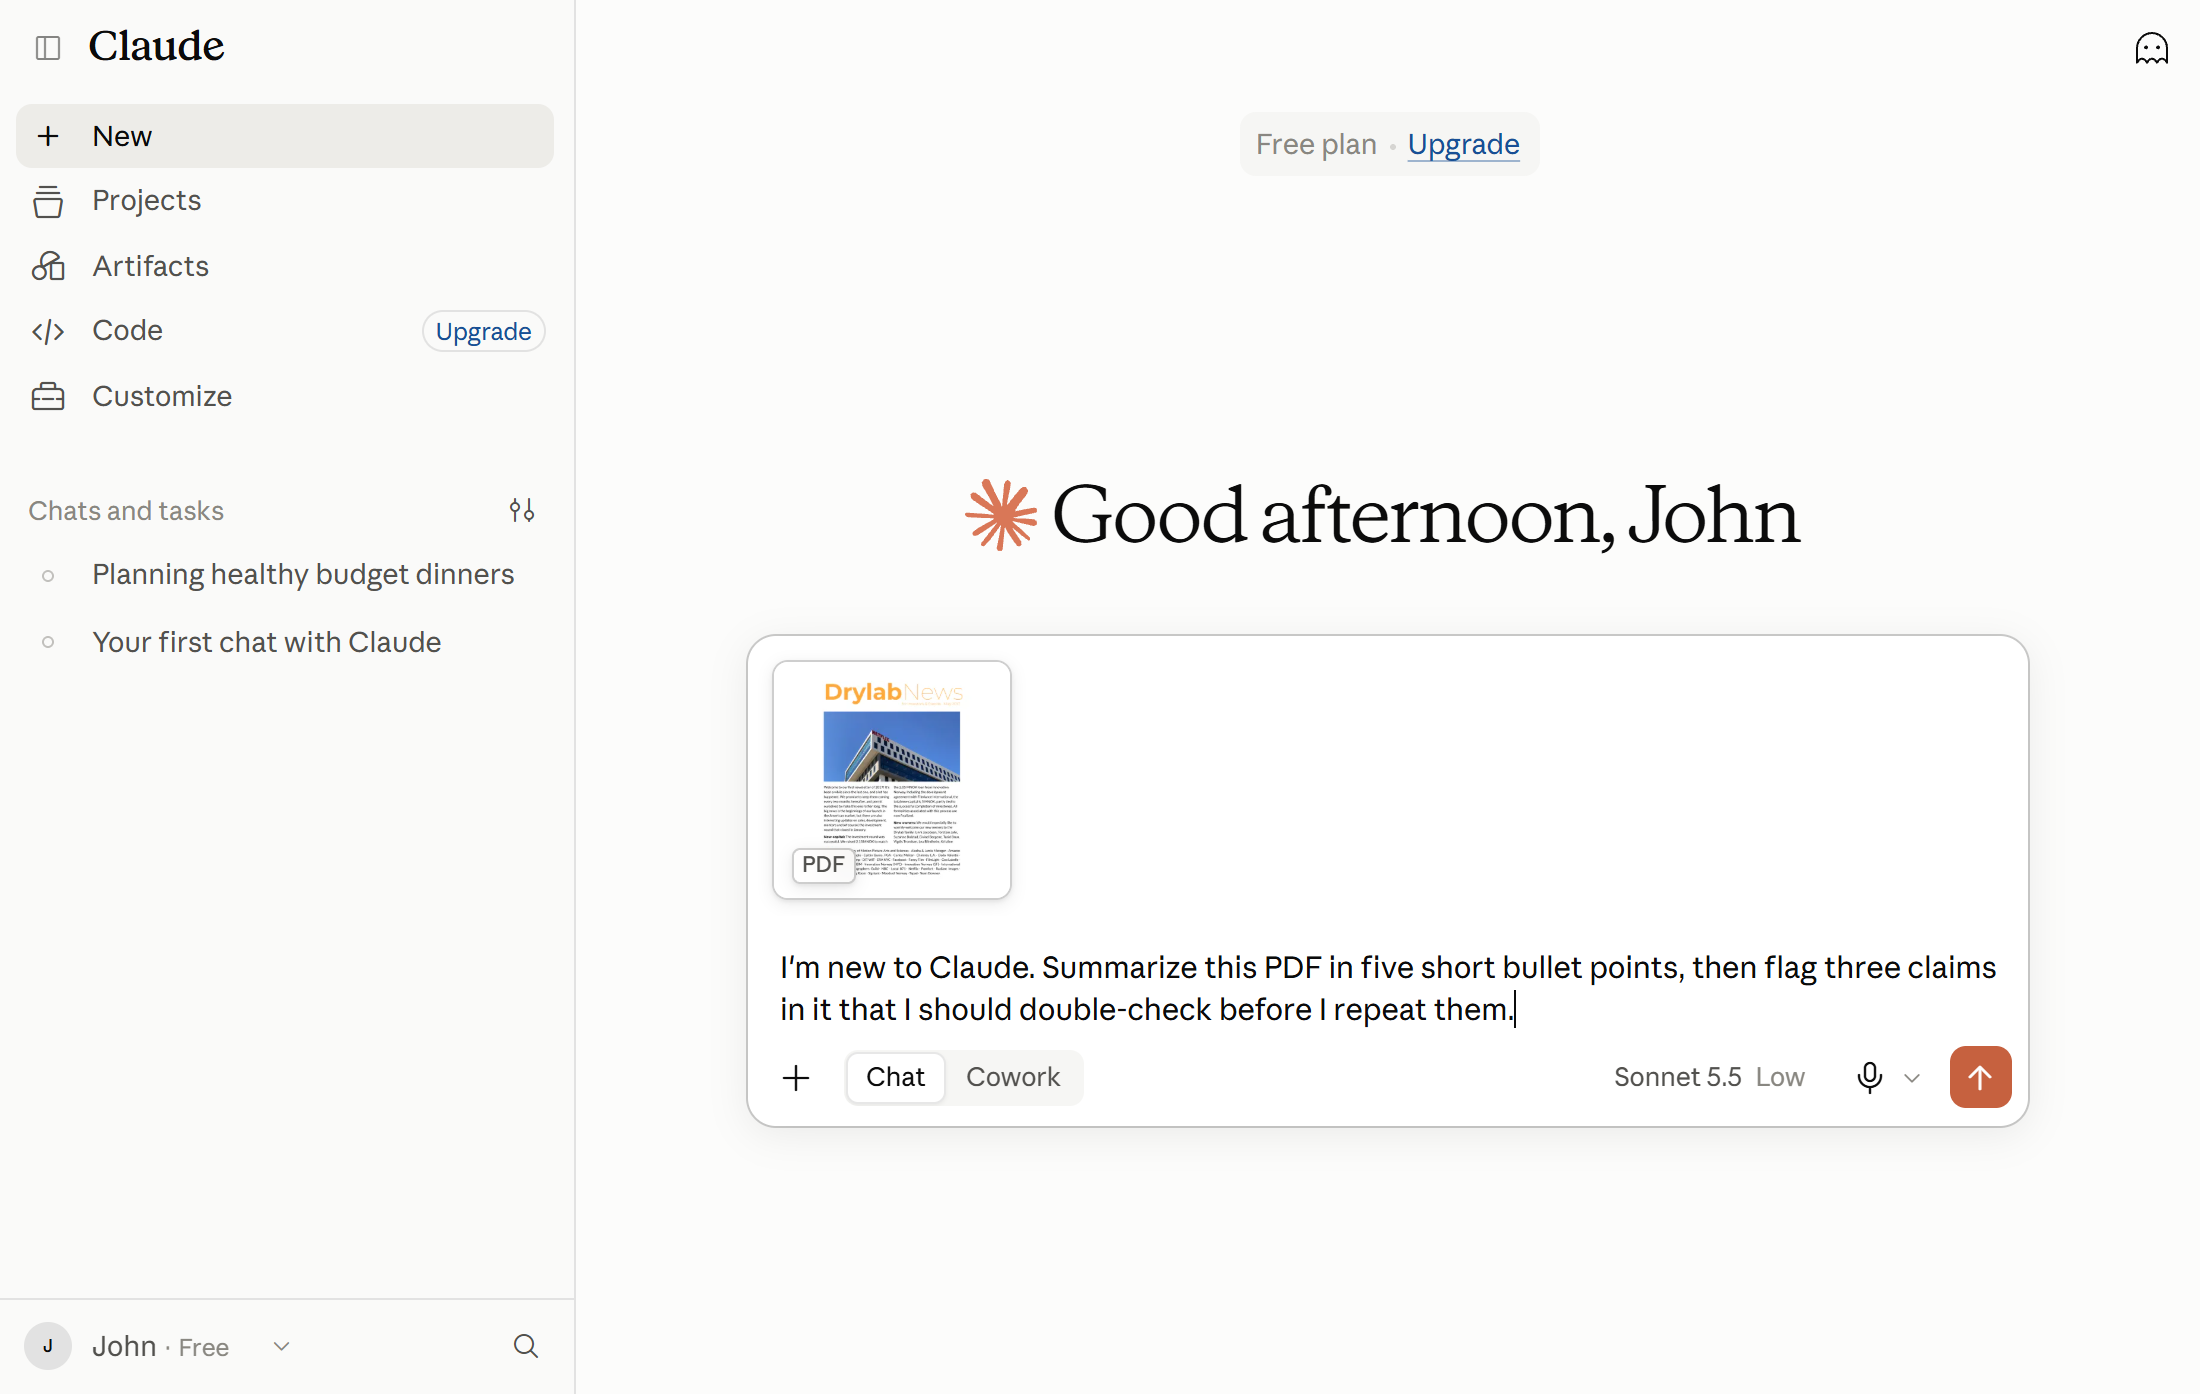Collapse the sidebar with the panel icon
Image resolution: width=2200 pixels, height=1394 pixels.
coord(47,47)
